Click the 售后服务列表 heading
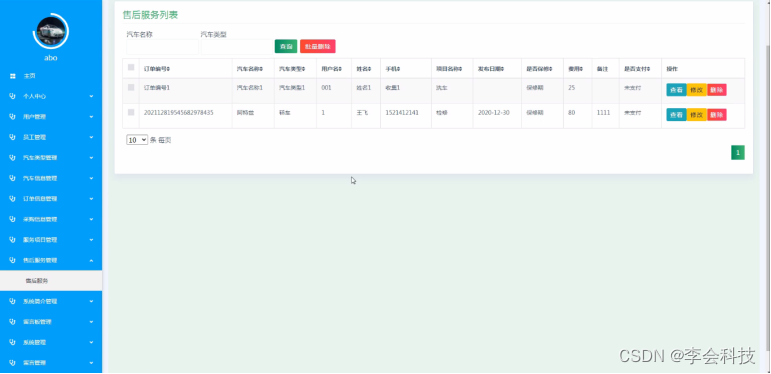 [150, 15]
